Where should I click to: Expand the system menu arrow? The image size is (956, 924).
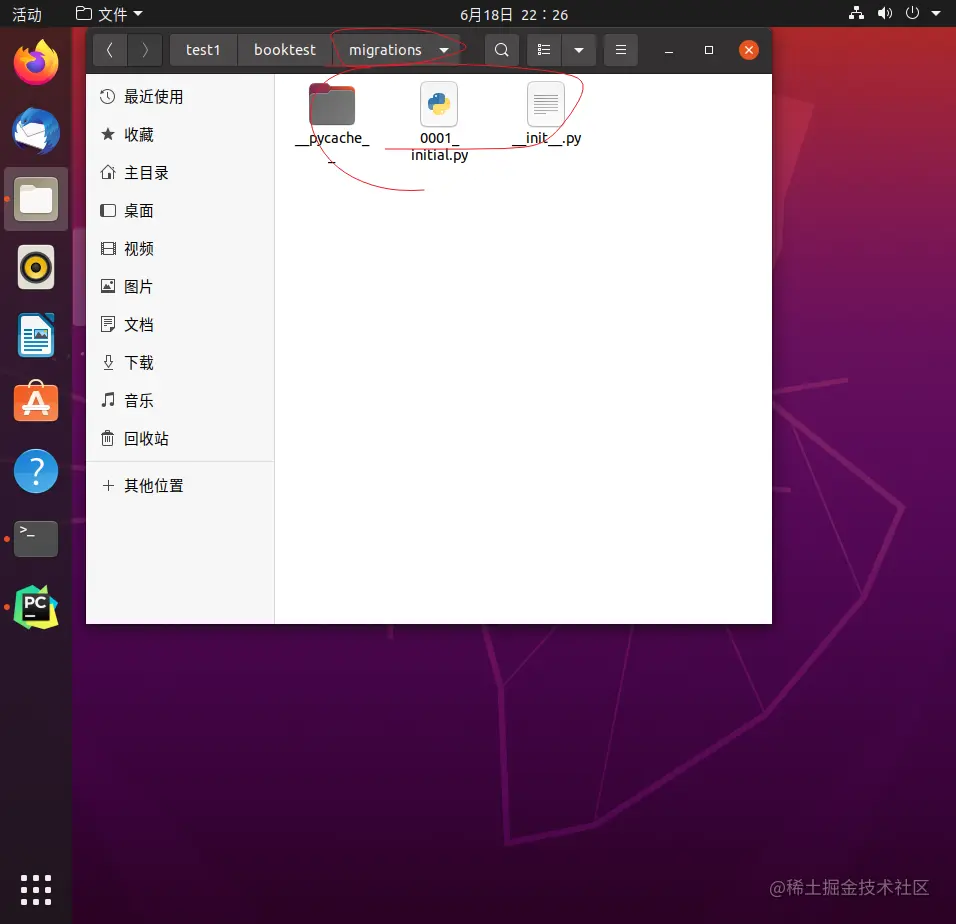(x=936, y=13)
